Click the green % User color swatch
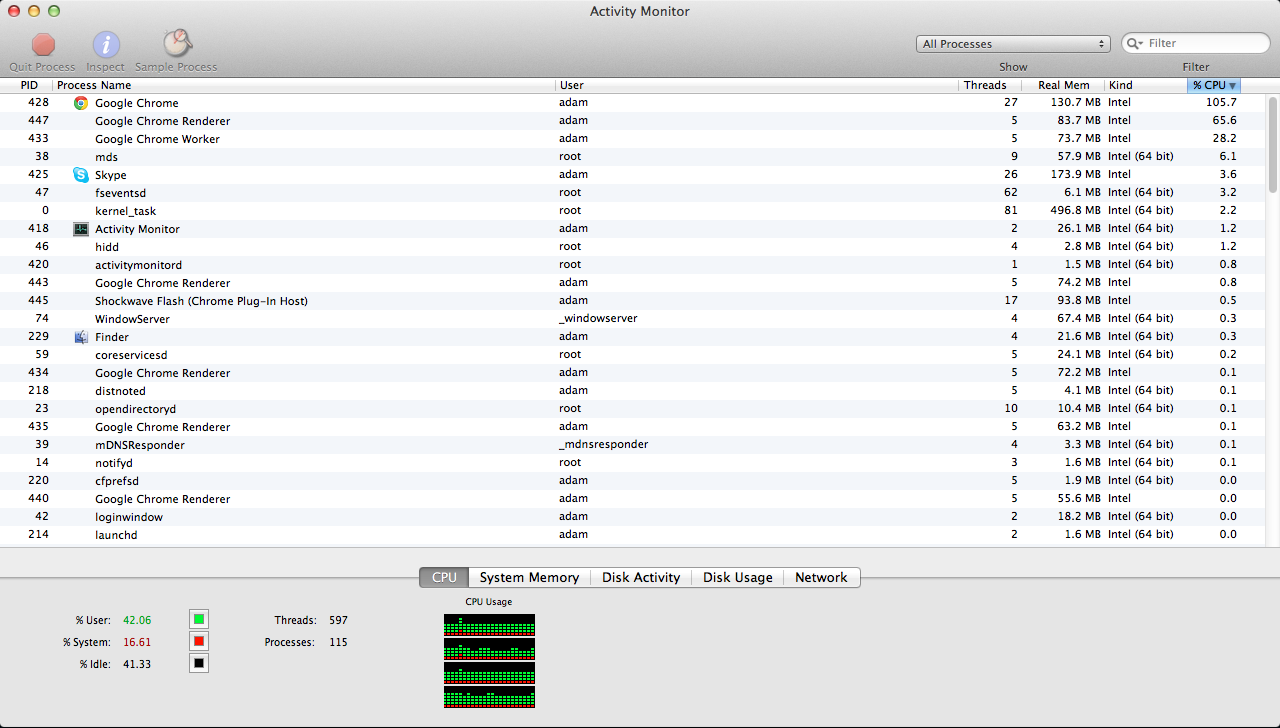 [199, 619]
